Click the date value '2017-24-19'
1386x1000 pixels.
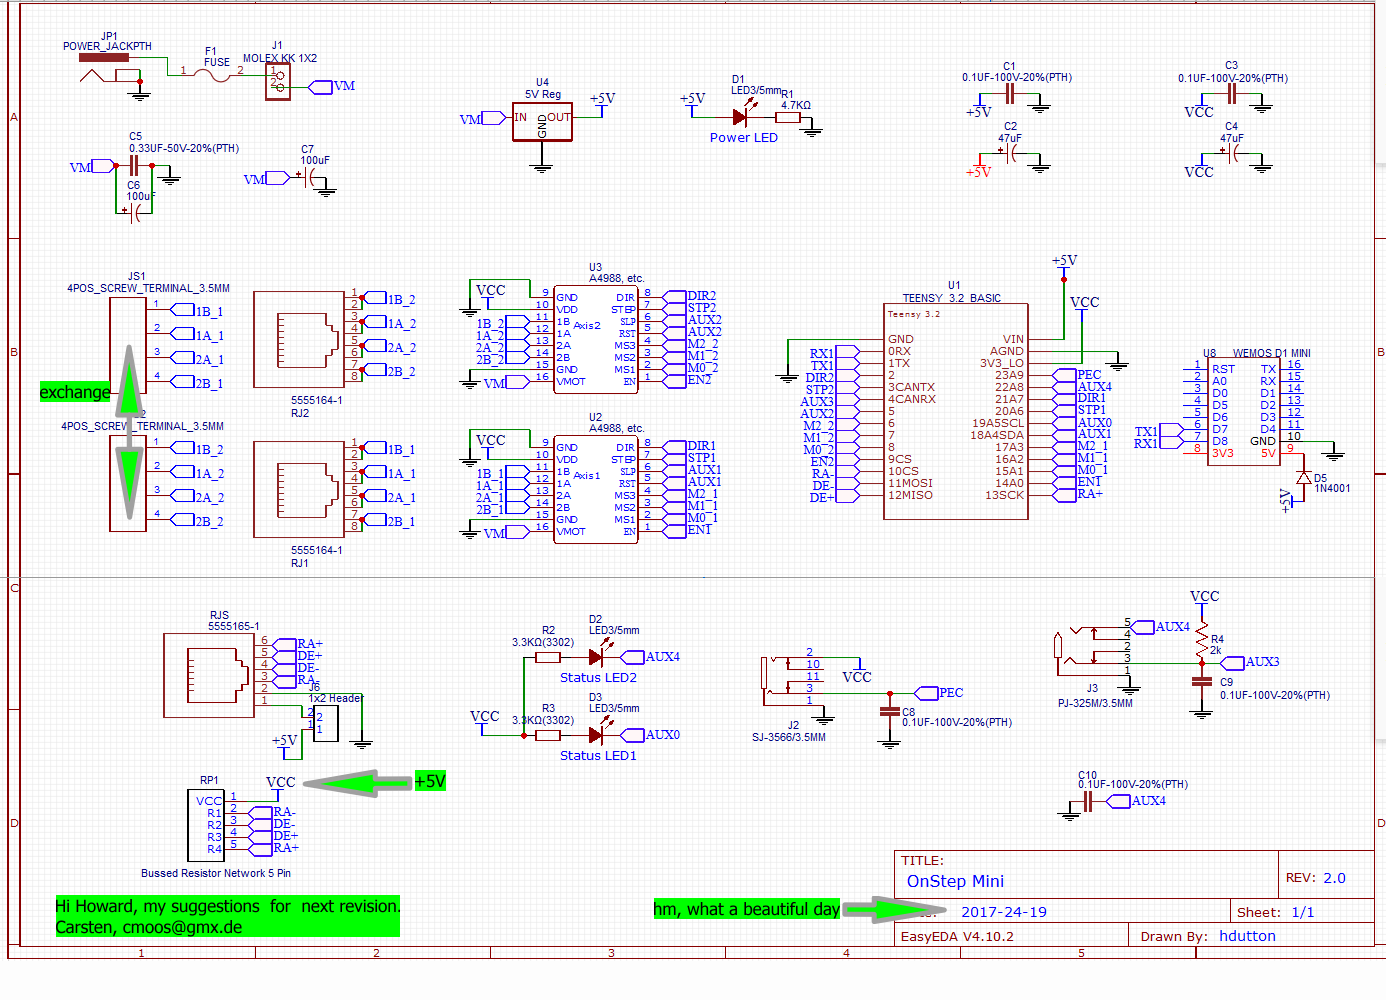[x=1004, y=912]
